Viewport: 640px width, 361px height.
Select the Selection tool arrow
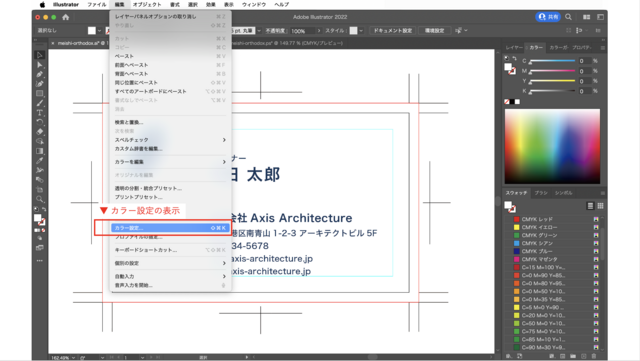click(x=40, y=55)
